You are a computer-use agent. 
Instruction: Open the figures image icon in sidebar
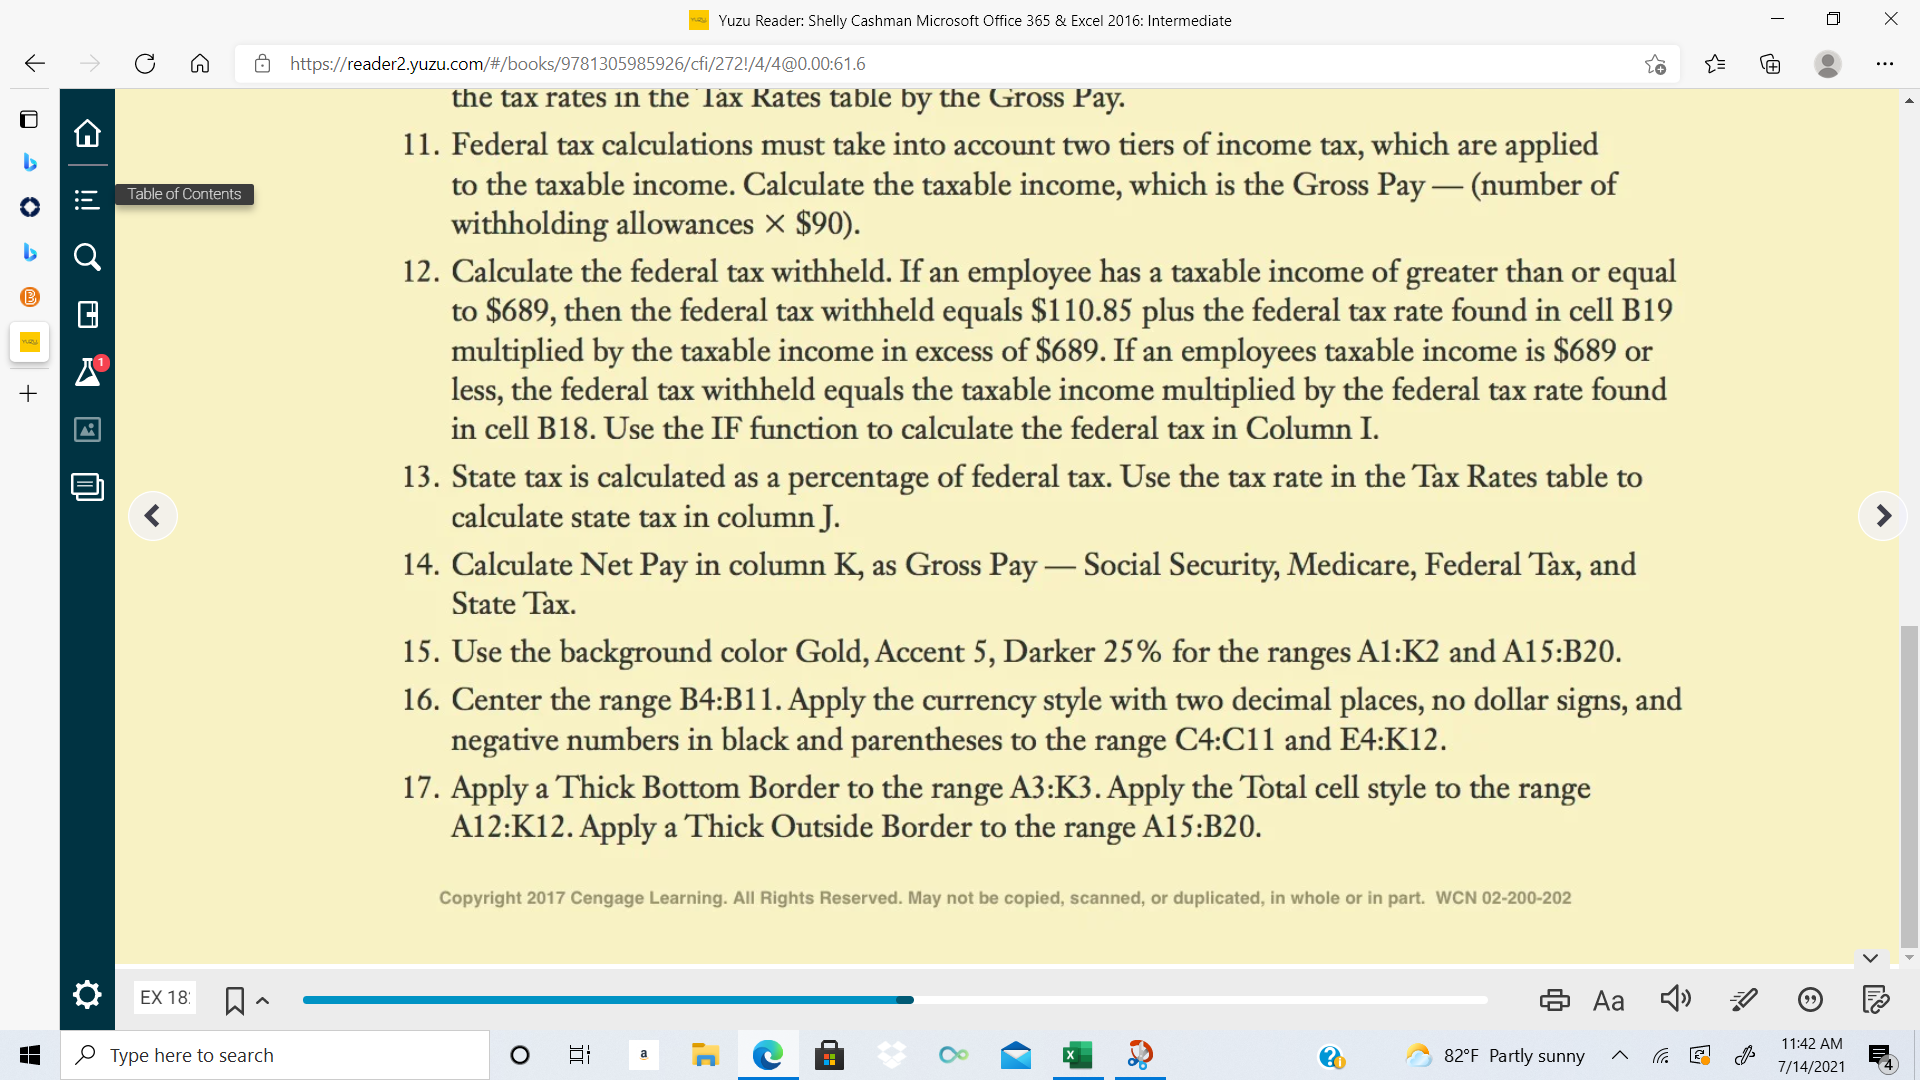click(x=87, y=430)
